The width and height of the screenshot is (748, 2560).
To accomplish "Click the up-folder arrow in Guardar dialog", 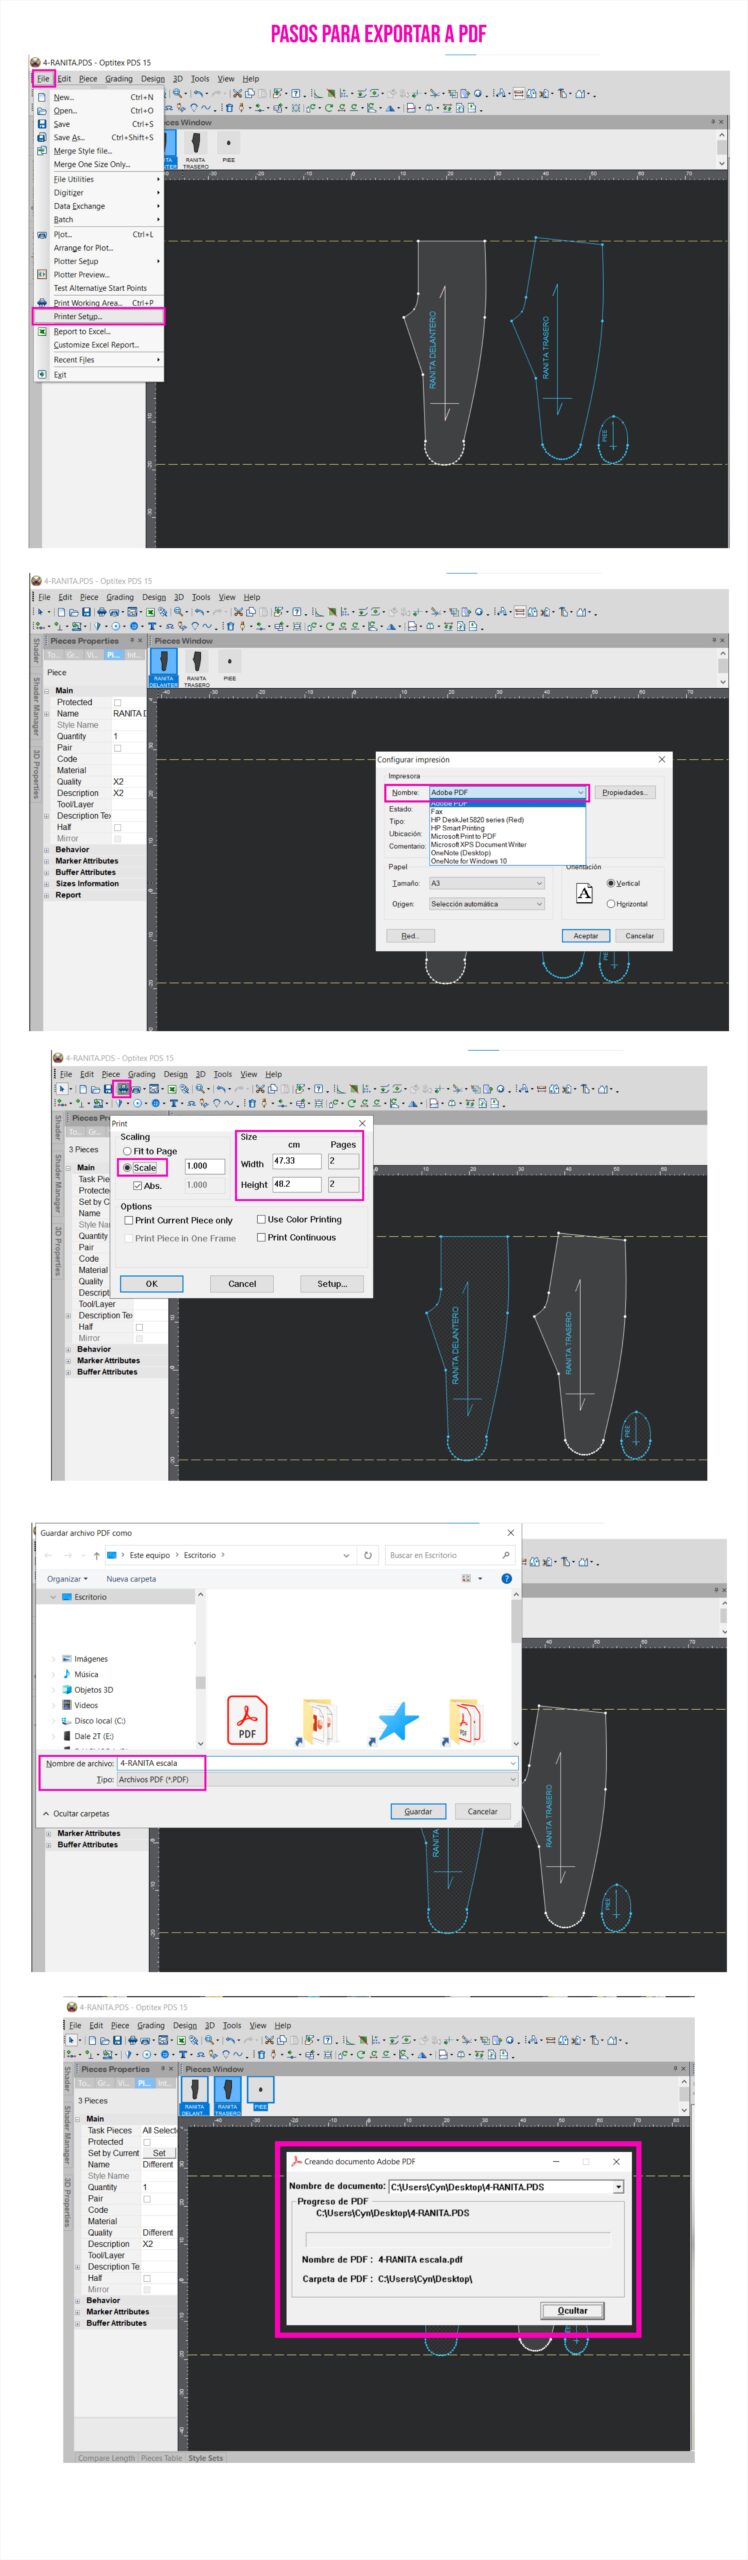I will [96, 1555].
